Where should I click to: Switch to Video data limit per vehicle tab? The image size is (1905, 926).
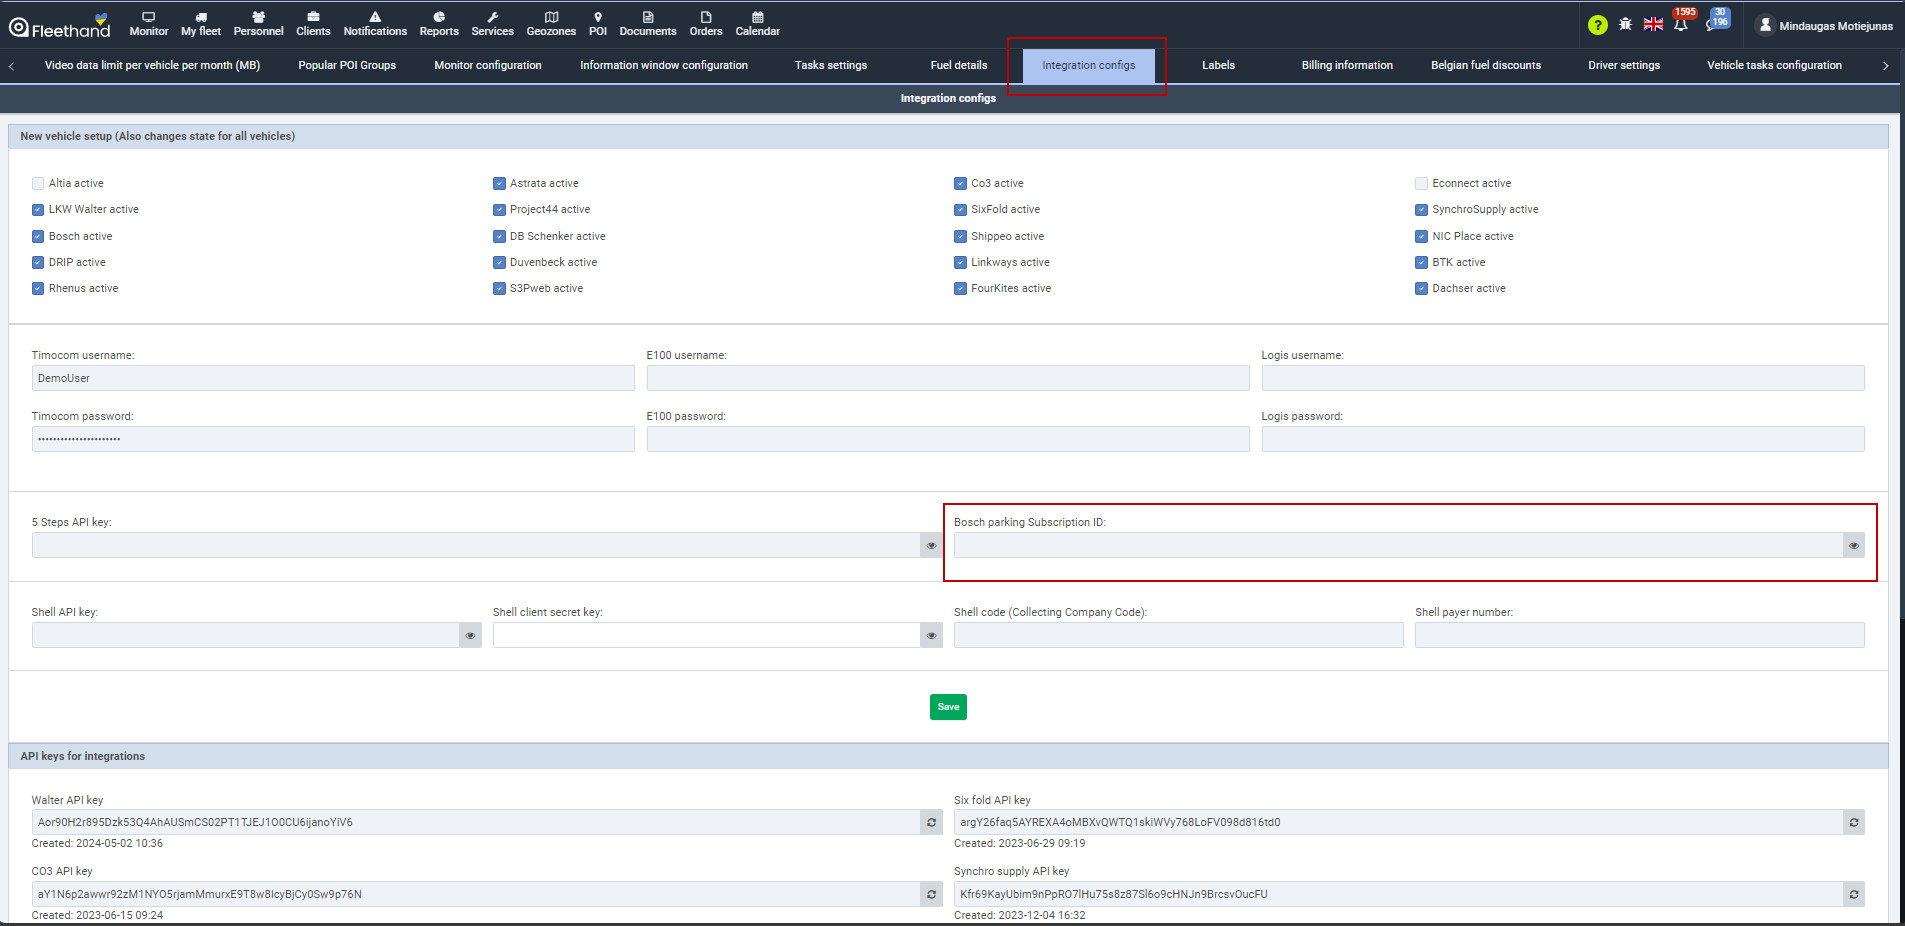pos(152,65)
